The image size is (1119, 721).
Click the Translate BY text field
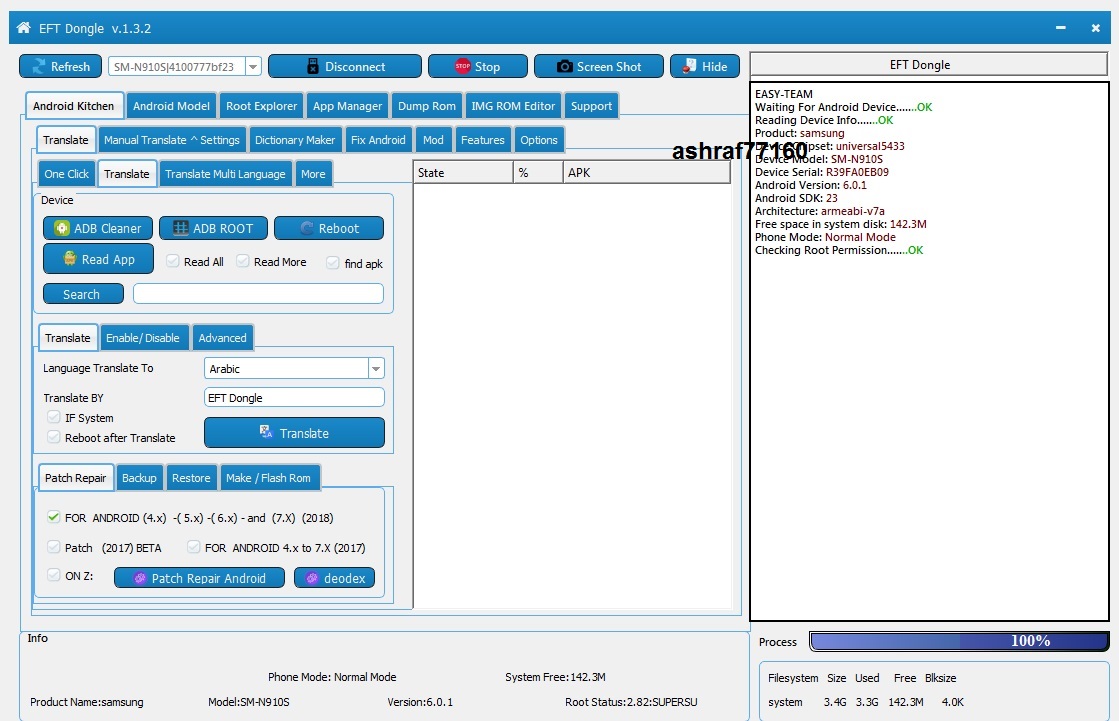coord(295,398)
